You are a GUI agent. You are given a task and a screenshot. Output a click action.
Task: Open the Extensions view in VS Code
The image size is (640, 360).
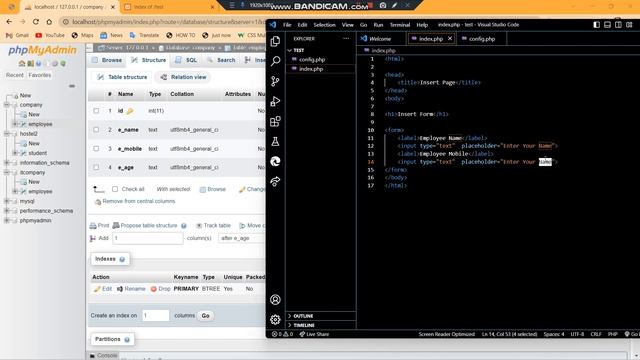click(x=276, y=121)
